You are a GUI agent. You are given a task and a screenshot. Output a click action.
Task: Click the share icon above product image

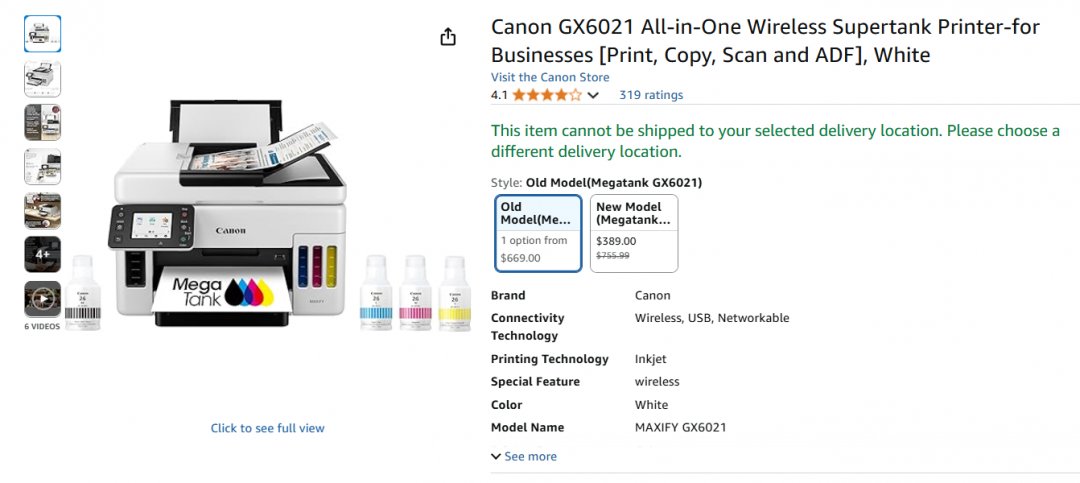[448, 37]
